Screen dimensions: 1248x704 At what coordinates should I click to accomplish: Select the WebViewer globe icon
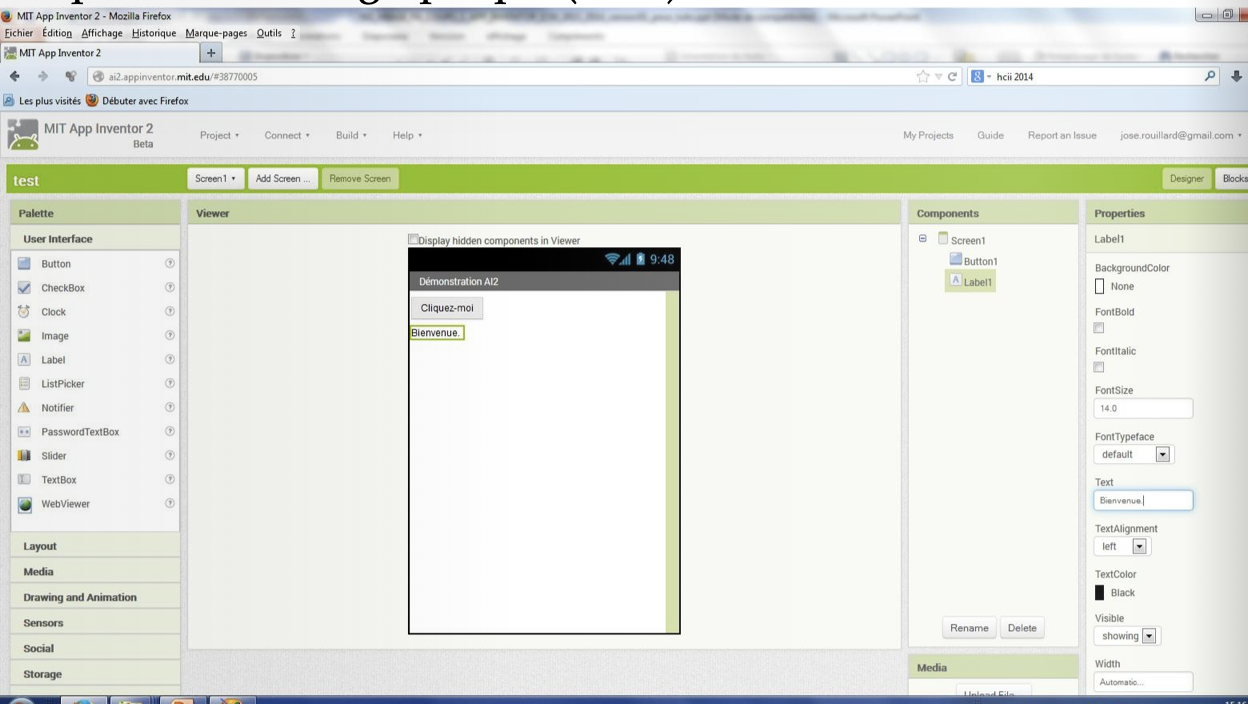[25, 504]
